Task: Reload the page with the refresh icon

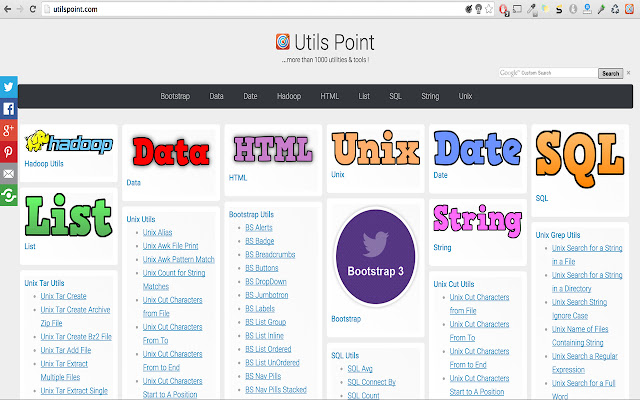Action: pos(33,9)
